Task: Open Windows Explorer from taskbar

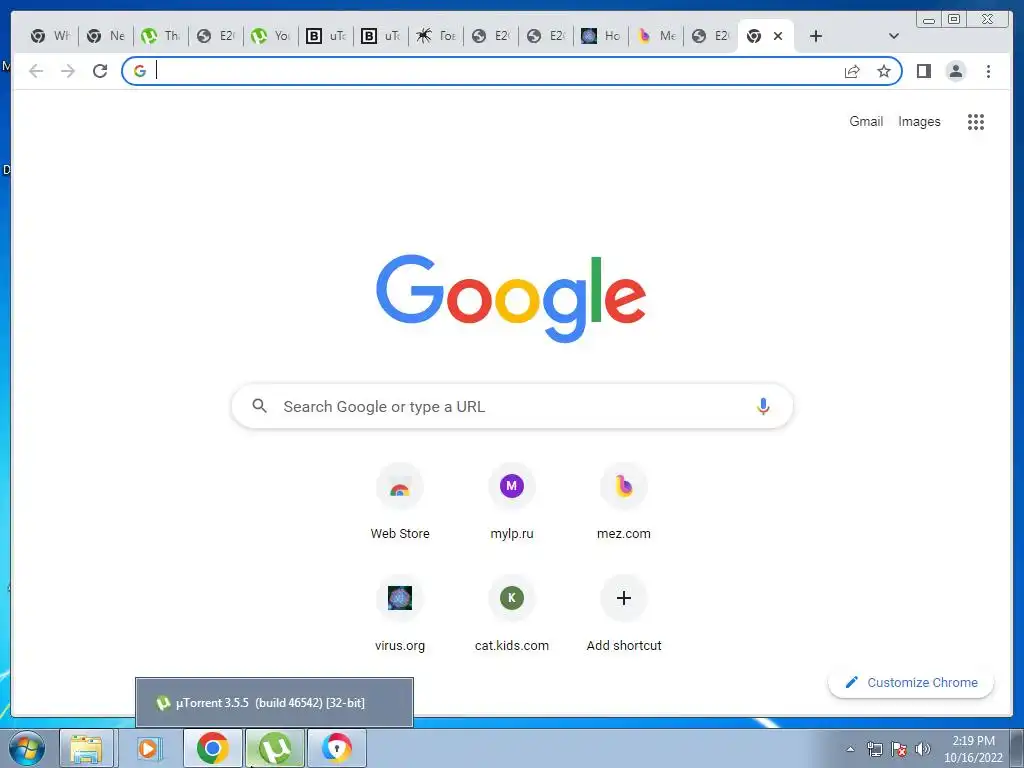Action: (86, 748)
